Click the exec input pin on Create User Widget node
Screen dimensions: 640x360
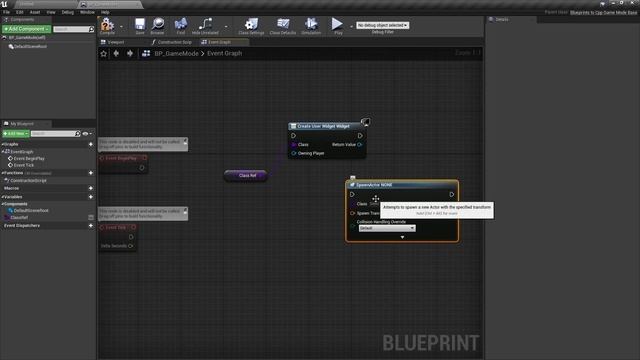293,136
